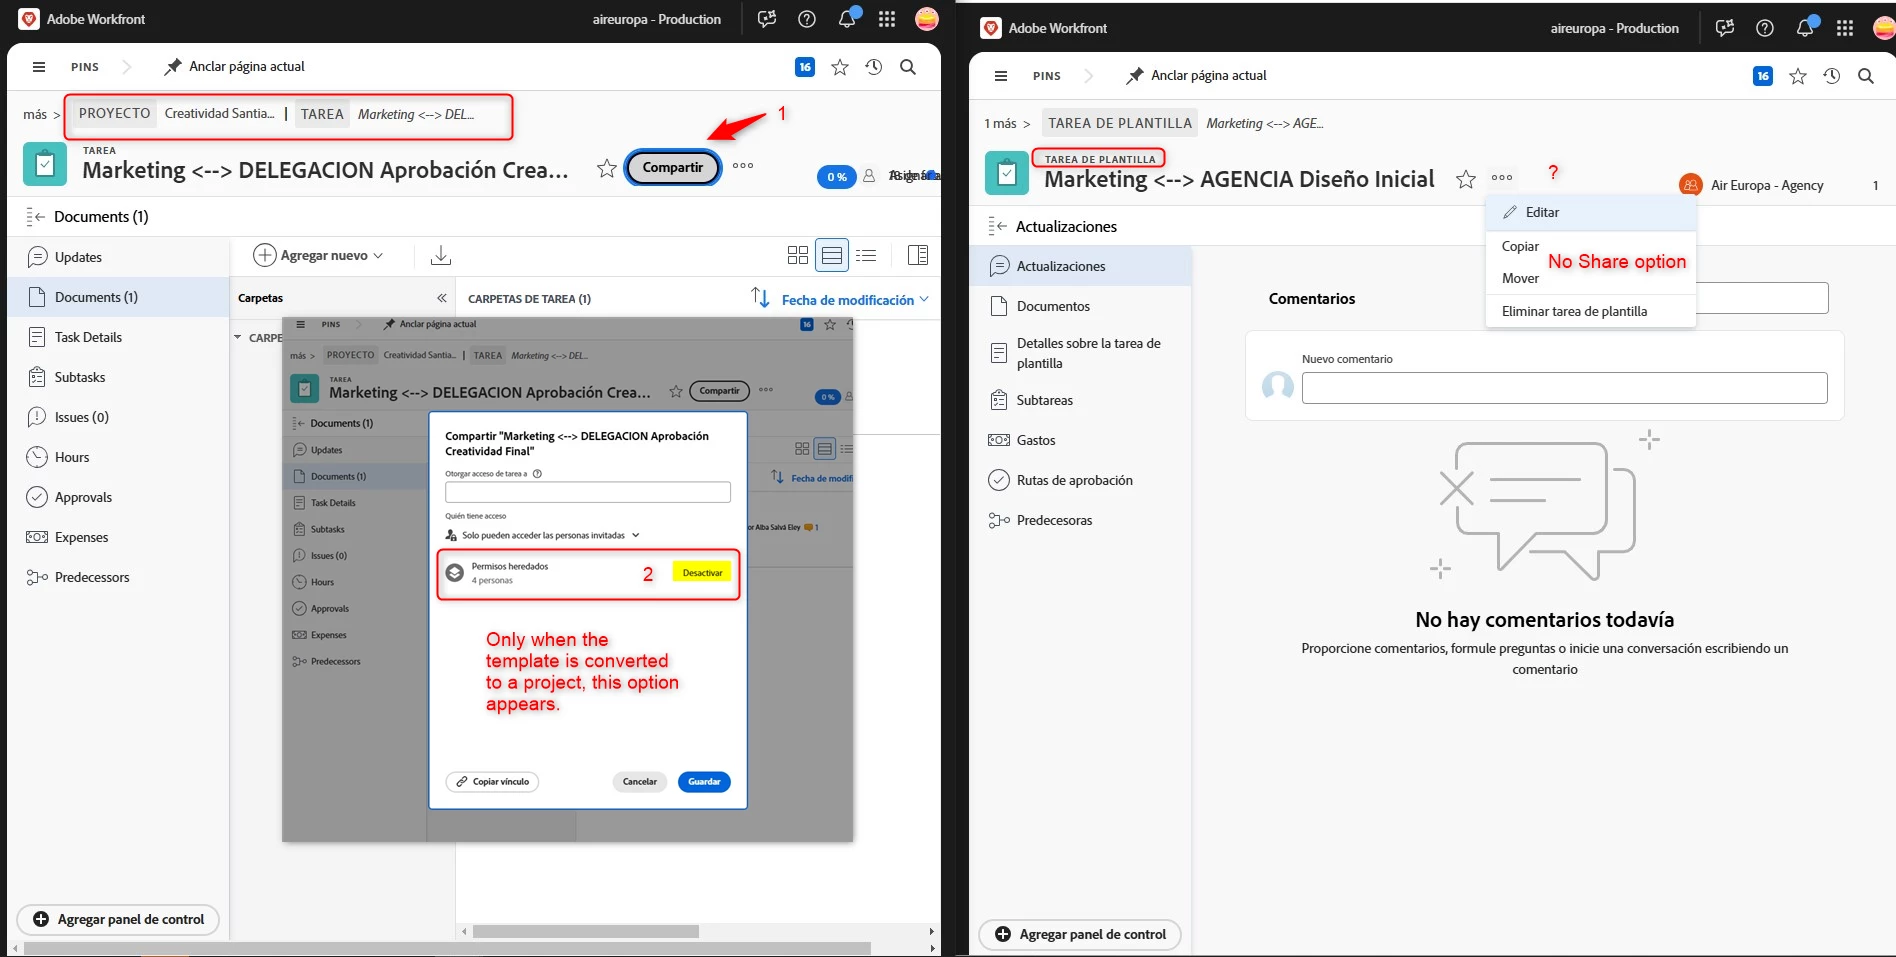Open apps grid icon in right window

point(1845,28)
